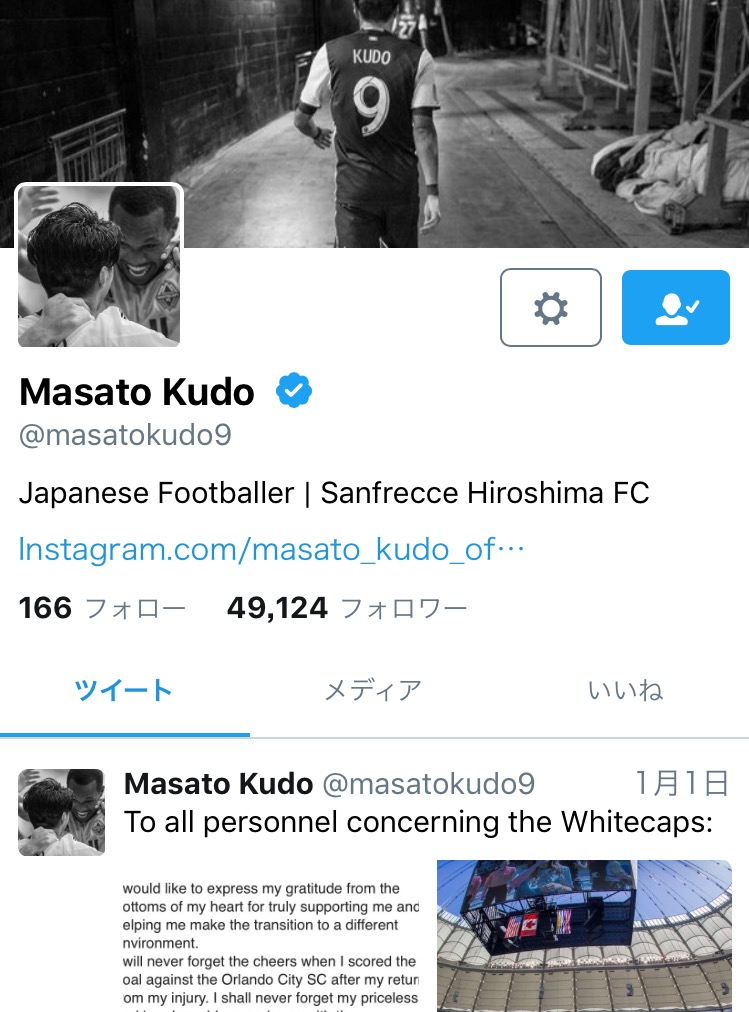Open the Instagram.com/masato_kudo_of link
This screenshot has height=1012, width=749.
pyautogui.click(x=271, y=549)
